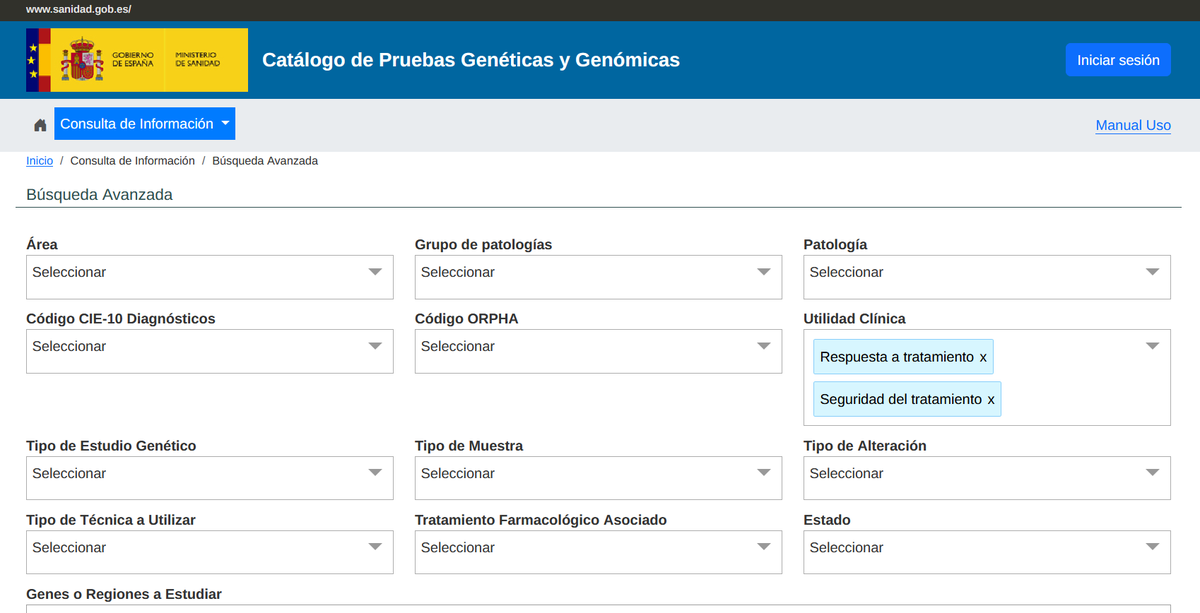The image size is (1200, 613).
Task: Open the Consulta de Información menu
Action: coord(145,124)
